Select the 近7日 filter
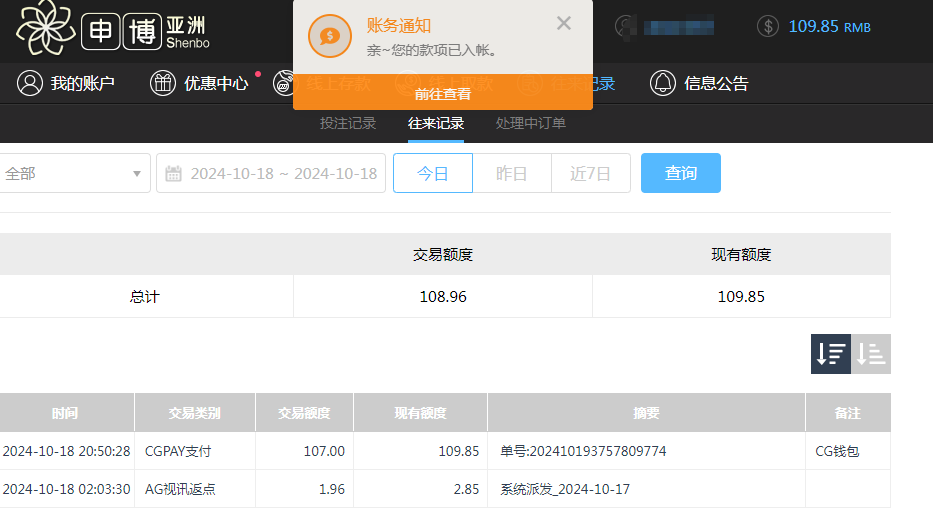Screen dimensions: 933x515 (590, 173)
